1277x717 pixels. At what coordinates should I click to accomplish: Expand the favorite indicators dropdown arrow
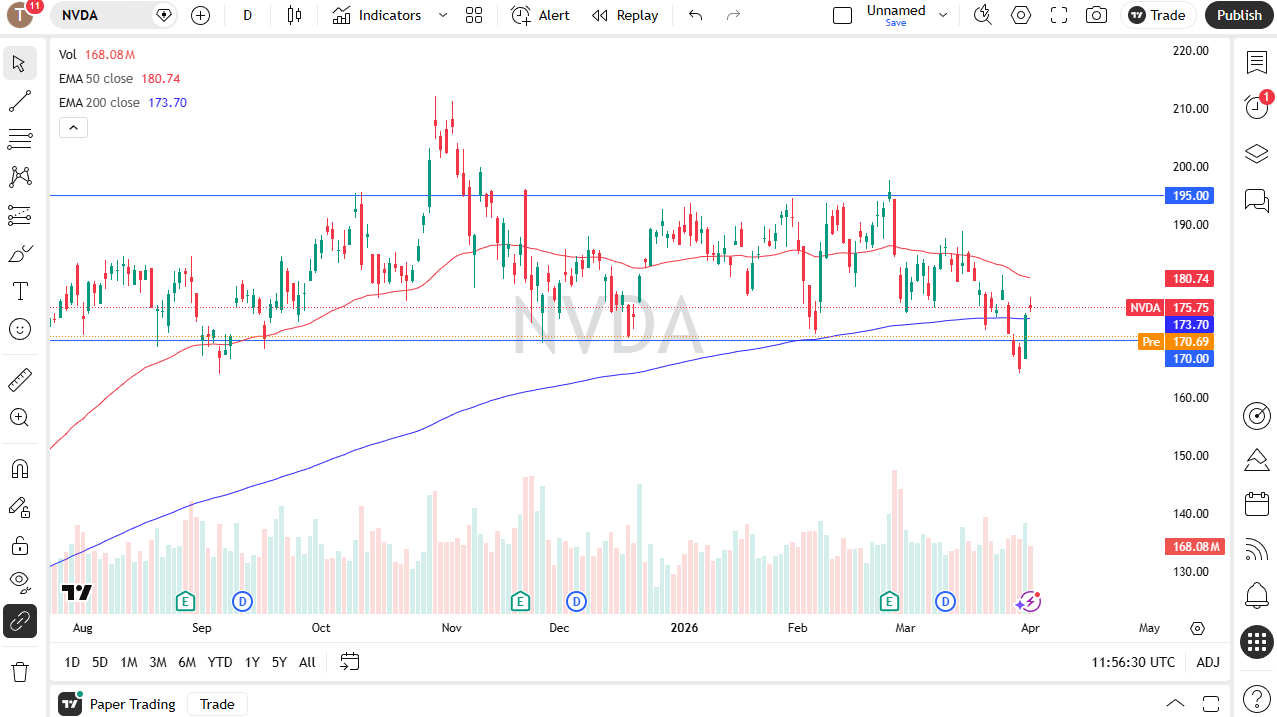pyautogui.click(x=443, y=15)
